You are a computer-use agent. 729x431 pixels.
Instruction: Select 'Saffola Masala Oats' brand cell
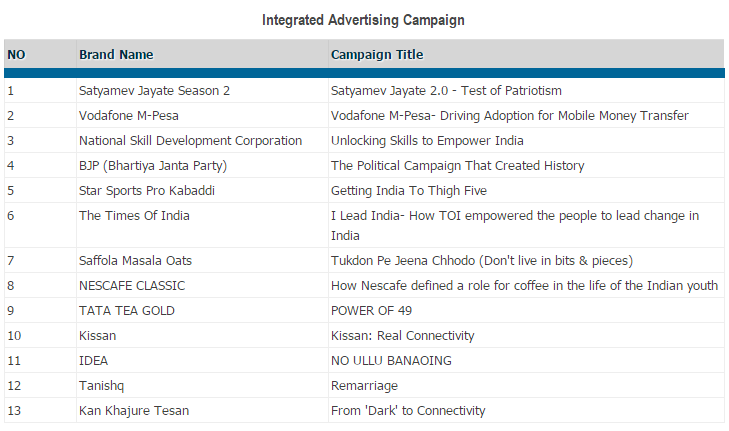136,261
